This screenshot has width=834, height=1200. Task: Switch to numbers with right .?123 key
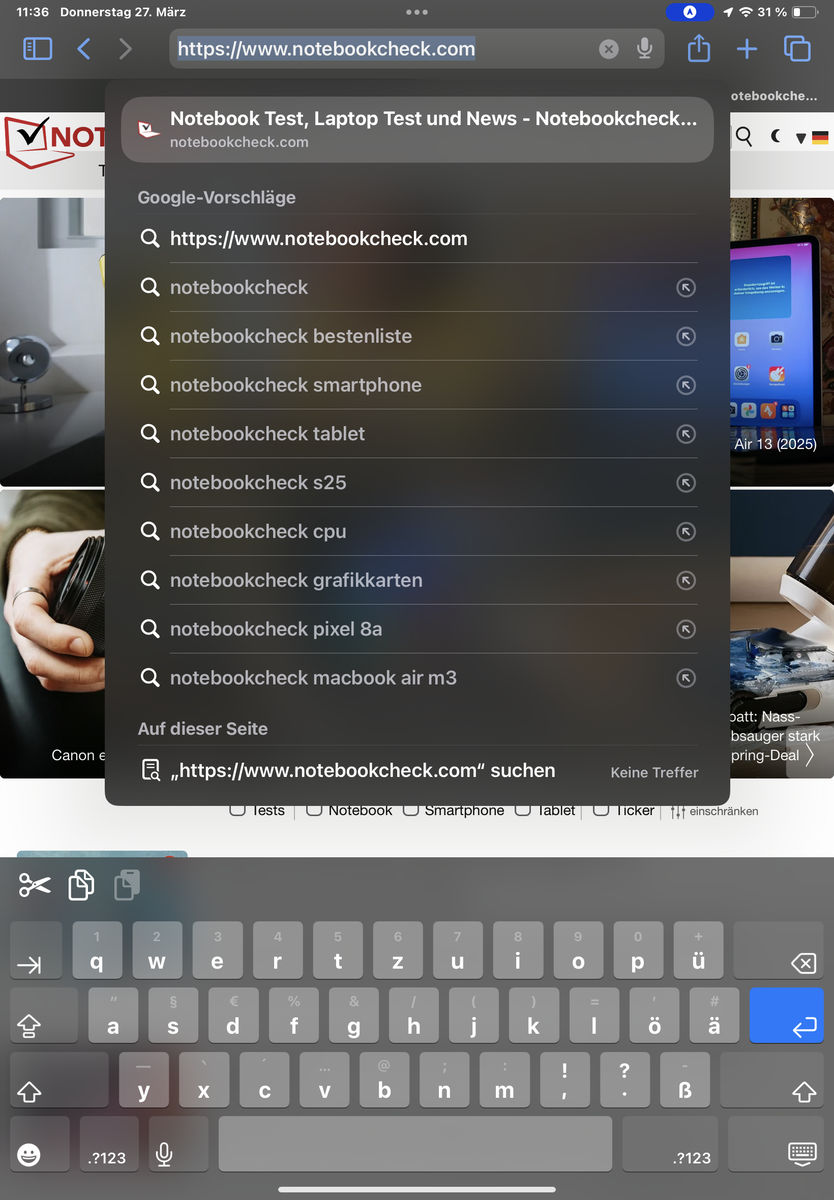point(671,1144)
